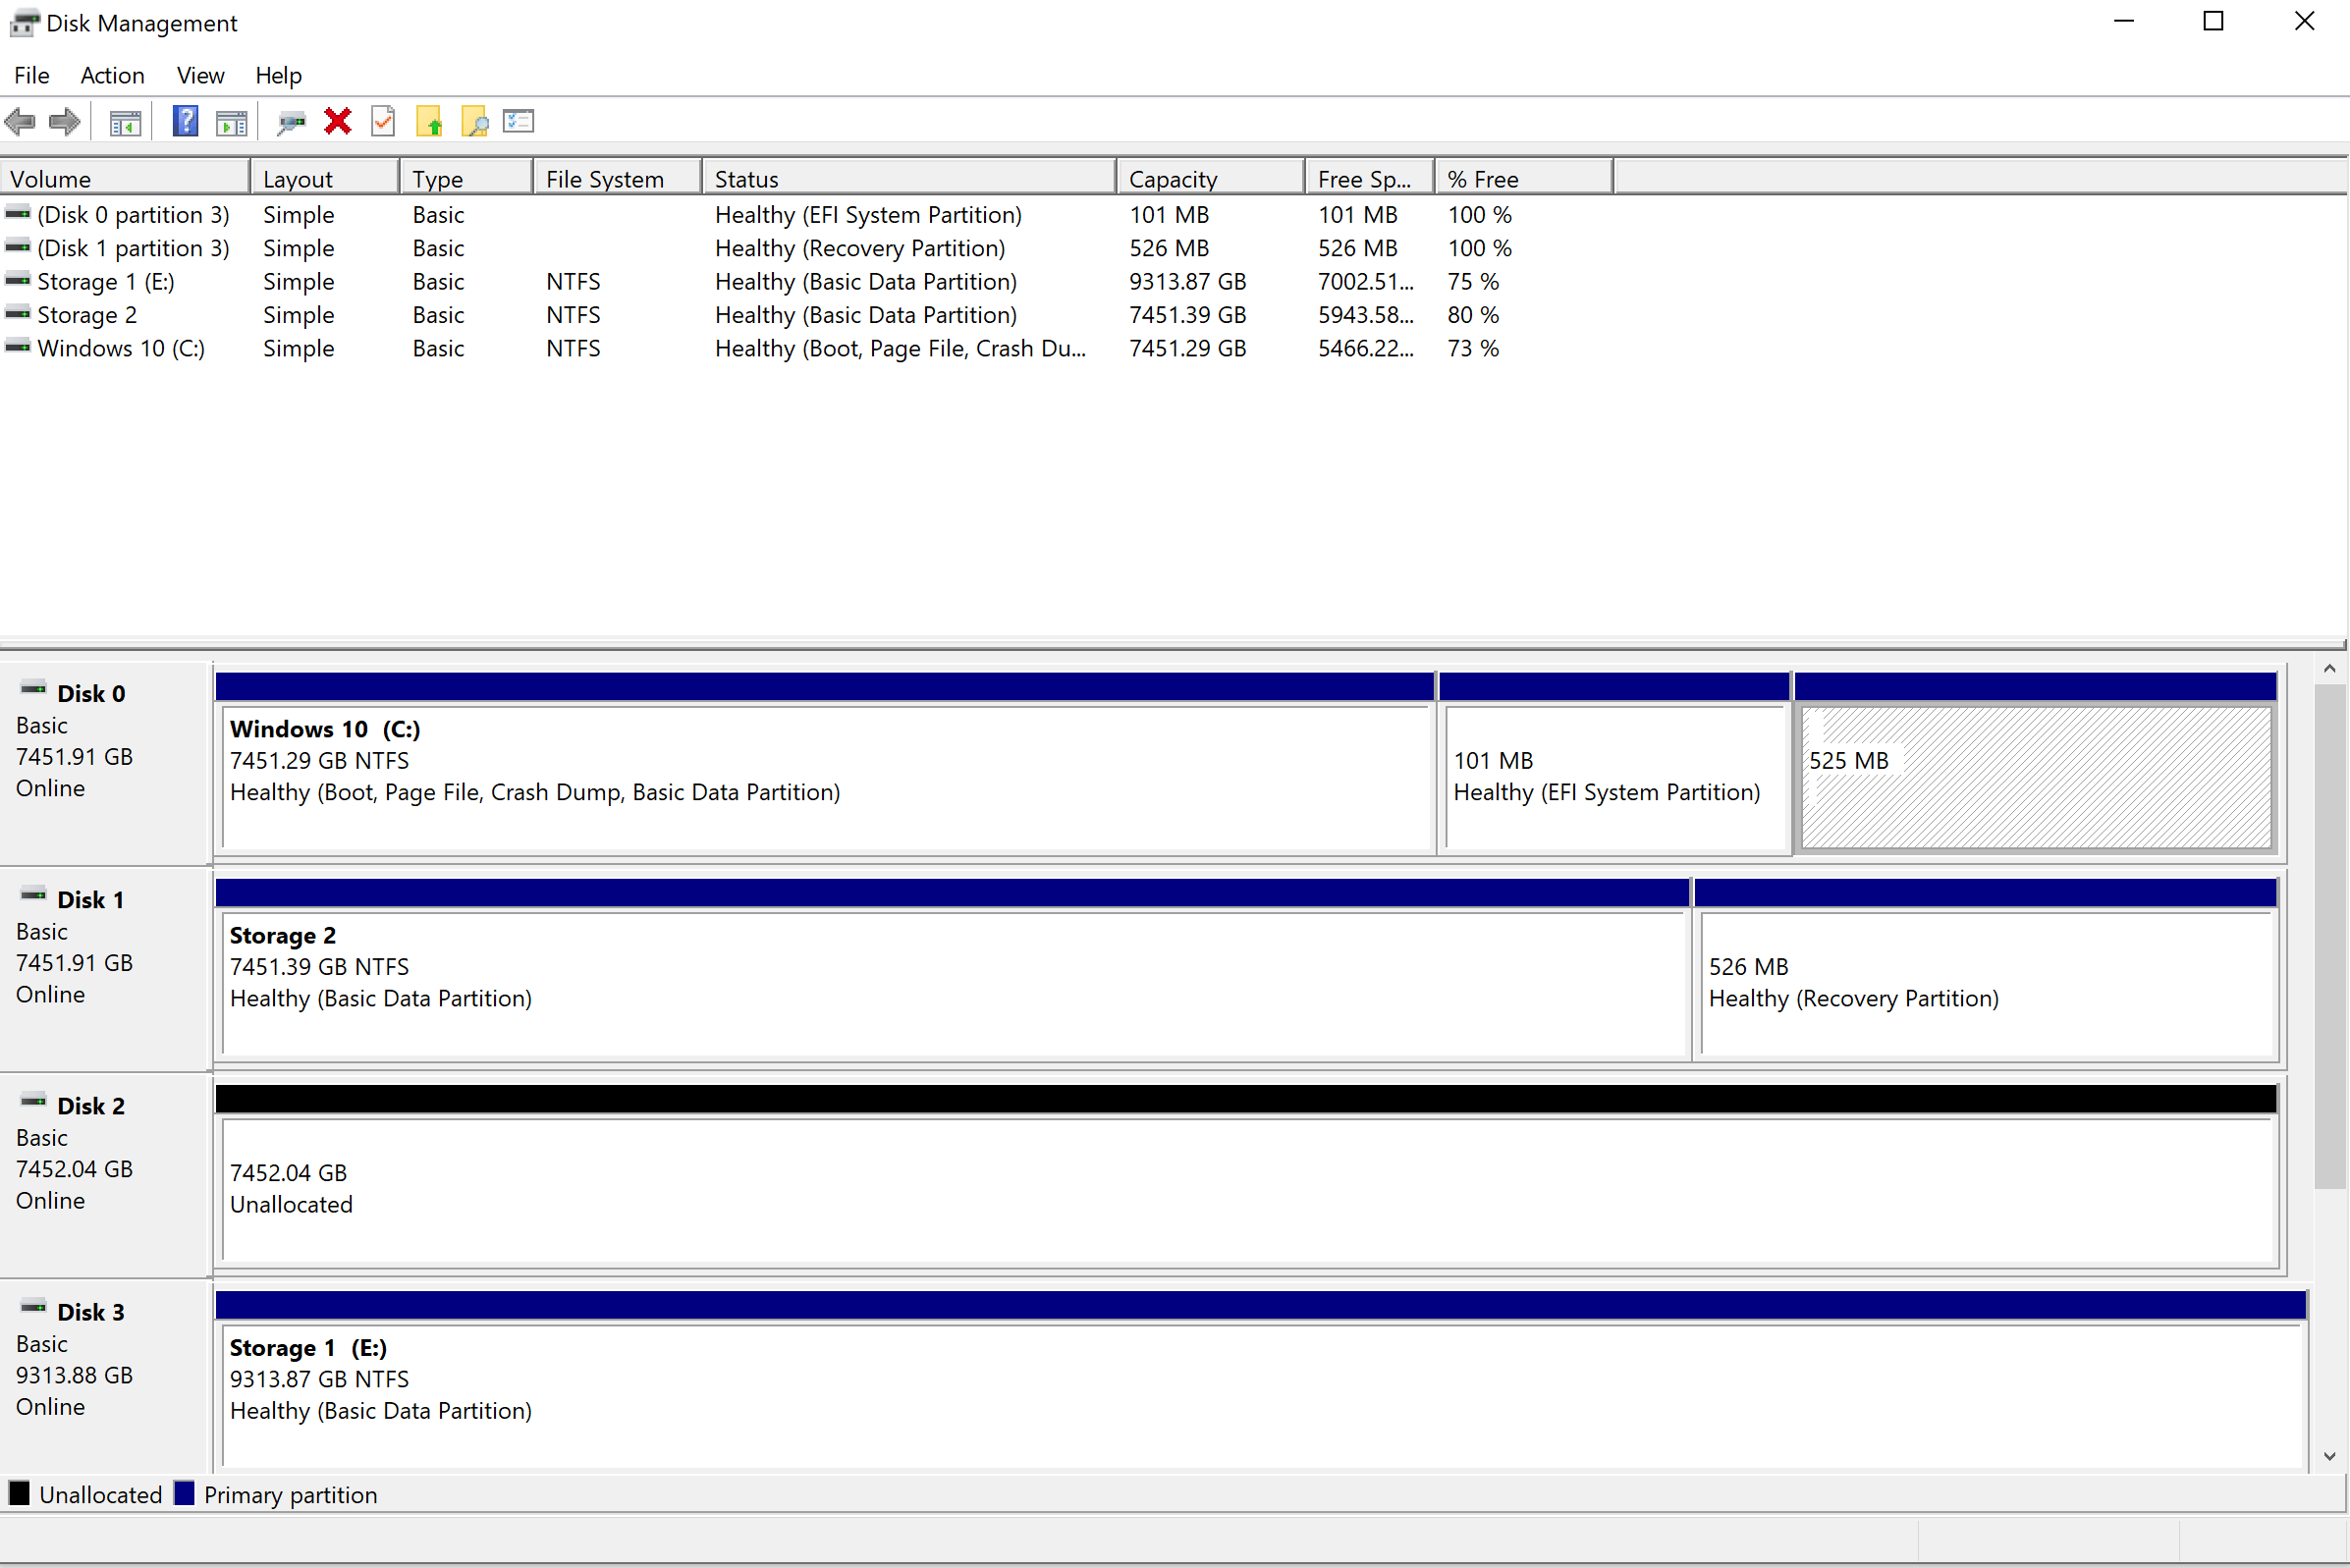Click the Disk 2 unallocated space block
Viewport: 2350px width, 1568px height.
click(1248, 1190)
